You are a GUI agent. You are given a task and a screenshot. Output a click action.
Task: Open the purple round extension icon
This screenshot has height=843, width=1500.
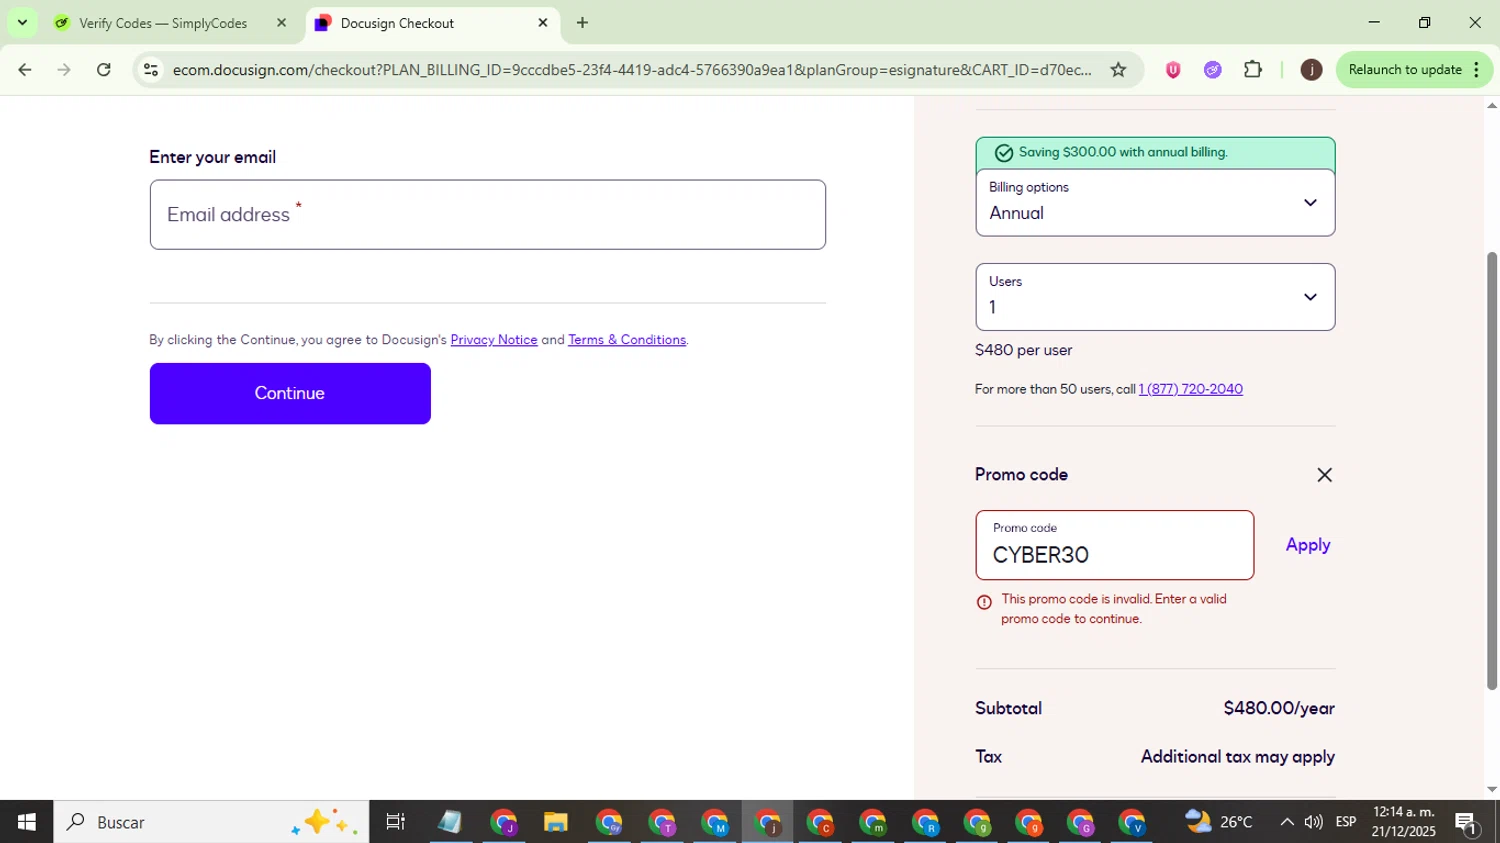point(1213,70)
